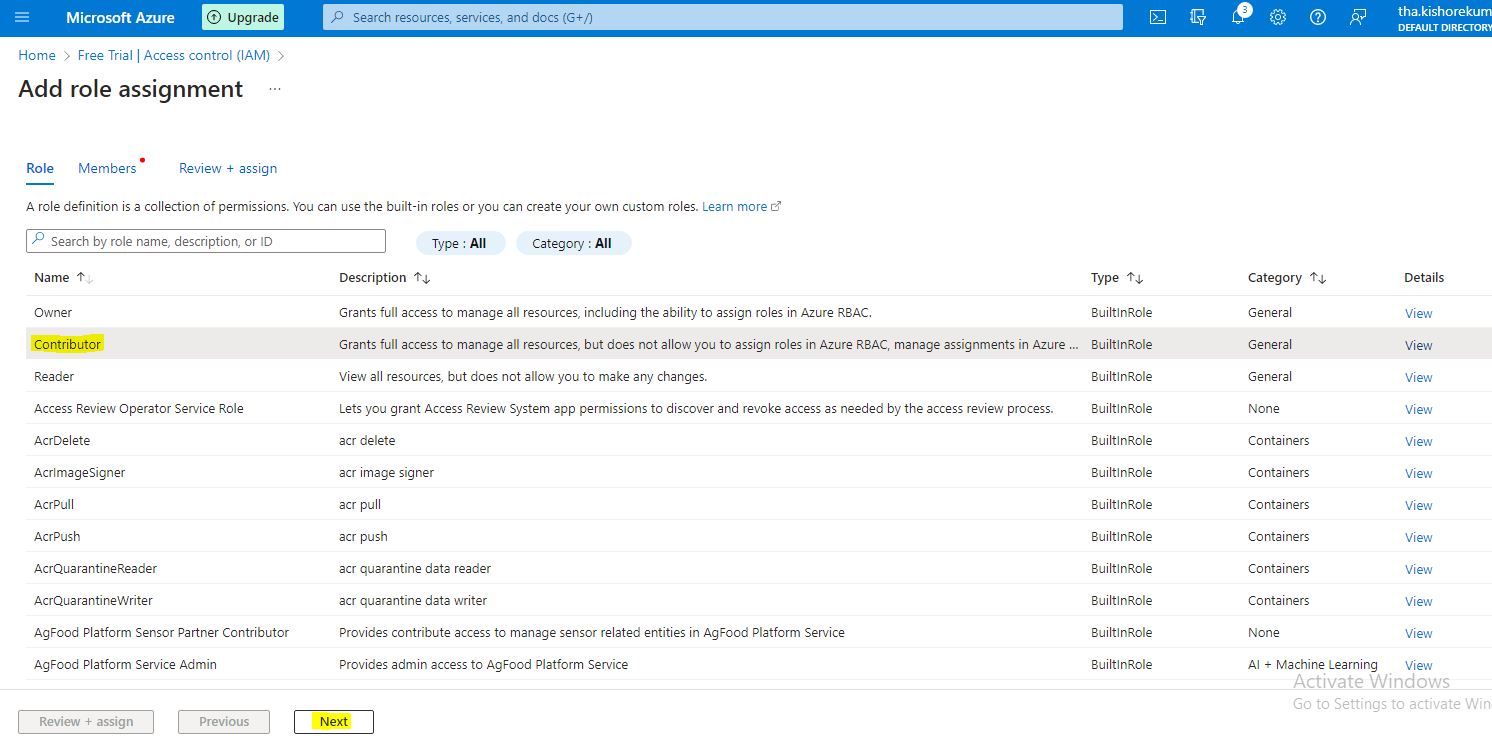This screenshot has height=744, width=1492.
Task: Select the Contributor role row
Action: click(x=68, y=345)
